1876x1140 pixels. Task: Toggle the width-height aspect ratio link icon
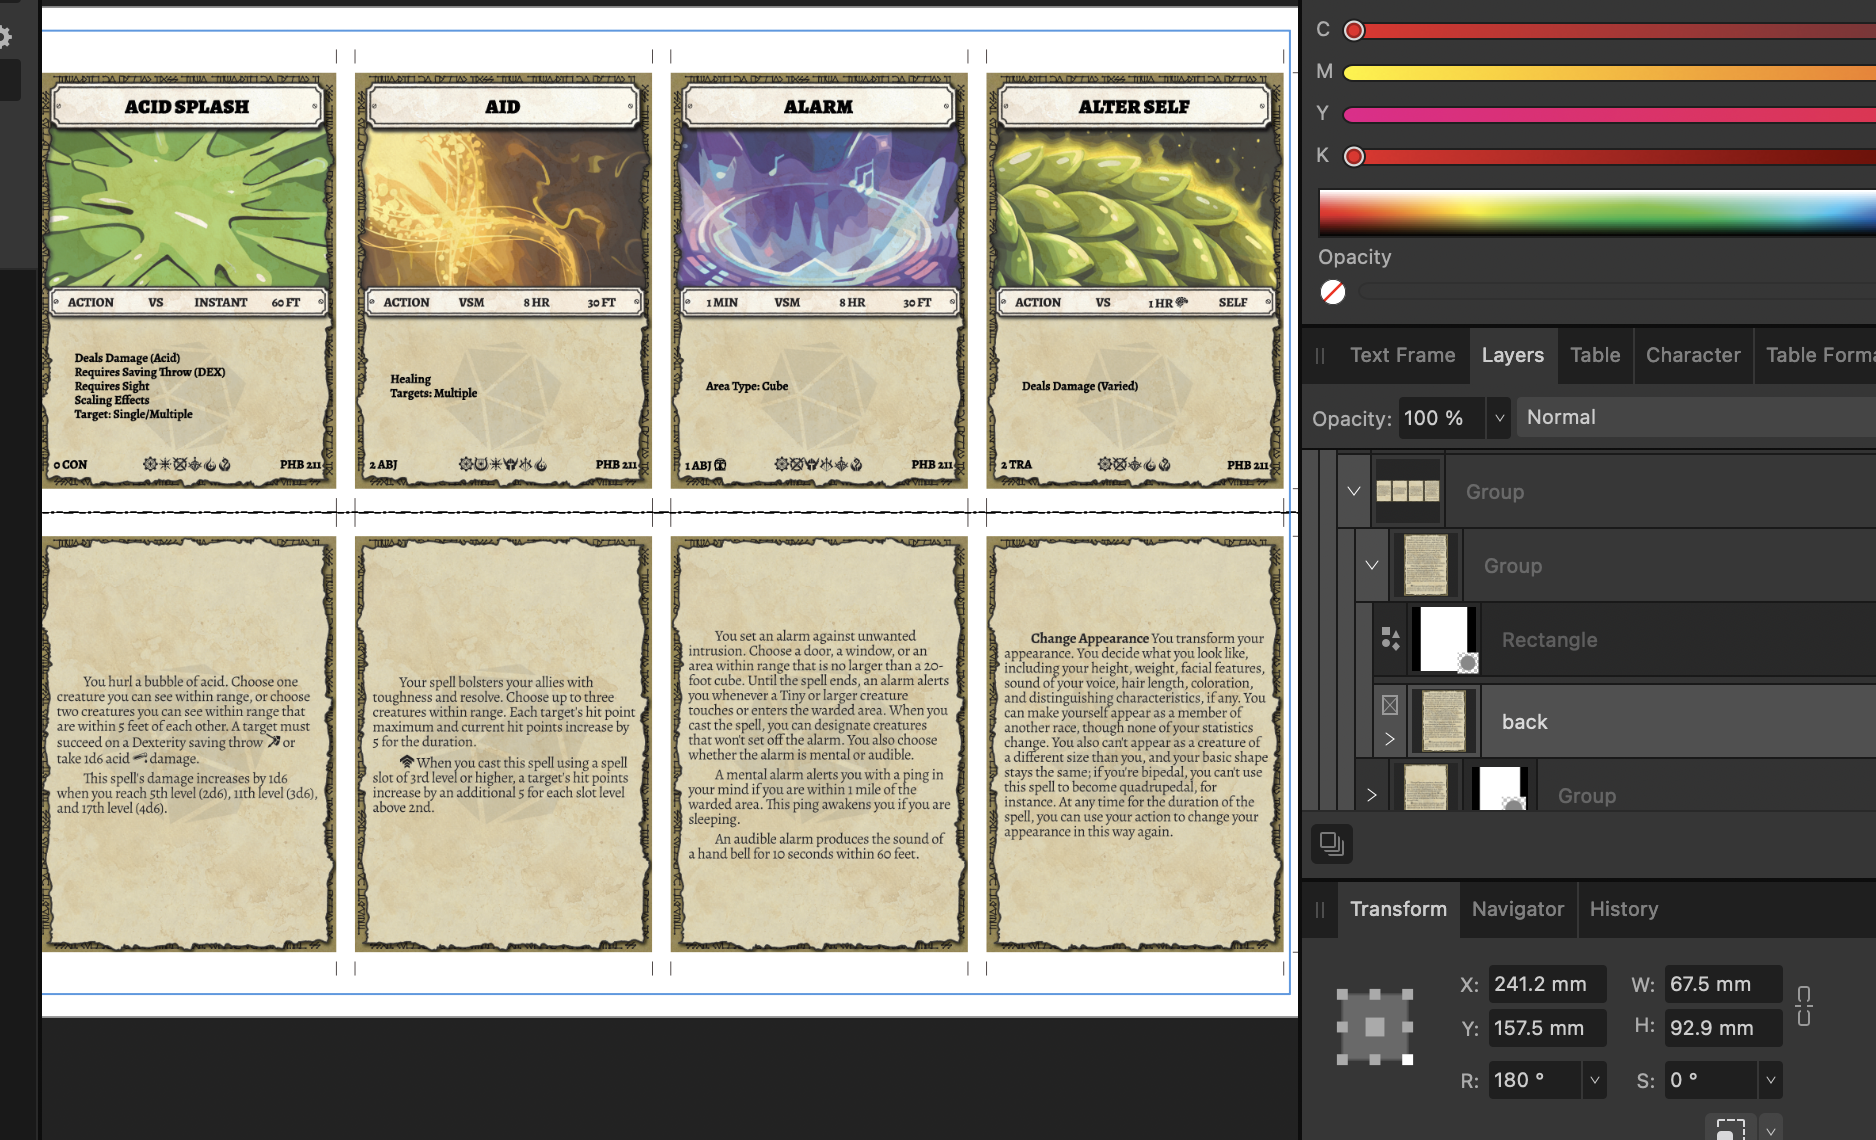[x=1803, y=1006]
